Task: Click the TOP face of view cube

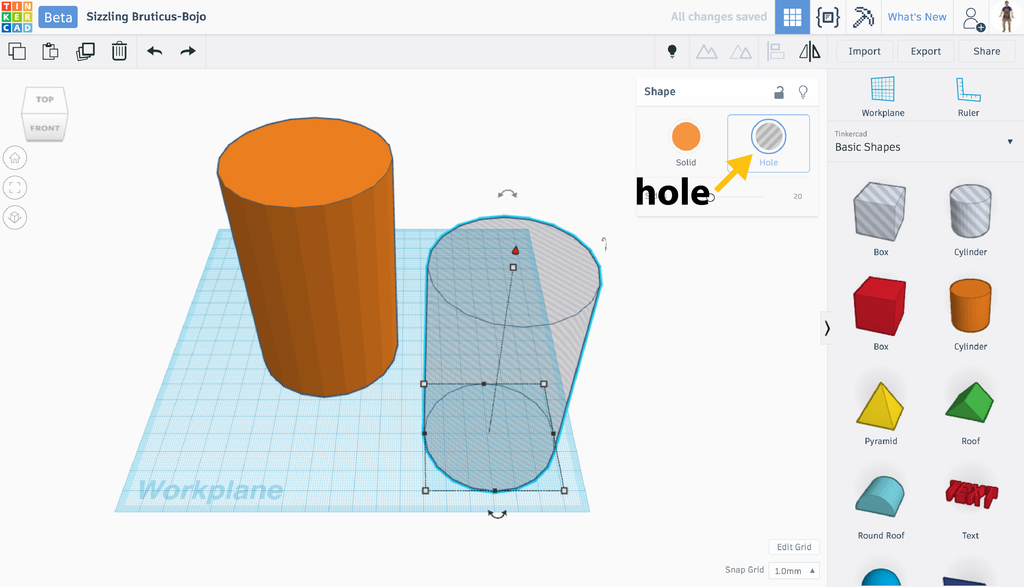Action: coord(44,99)
